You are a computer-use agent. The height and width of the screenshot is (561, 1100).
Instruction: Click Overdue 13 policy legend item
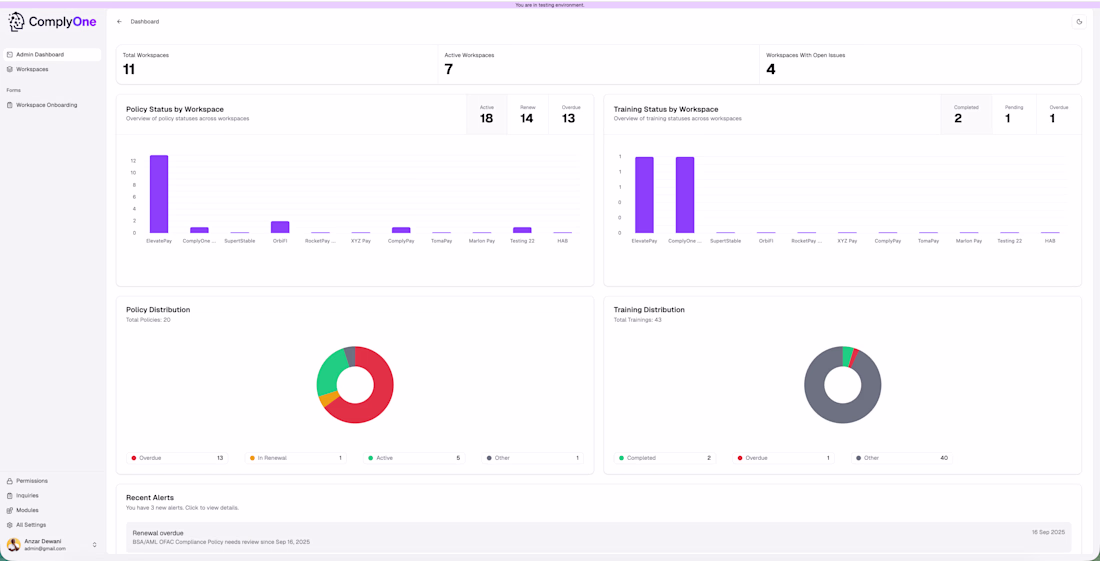177,458
